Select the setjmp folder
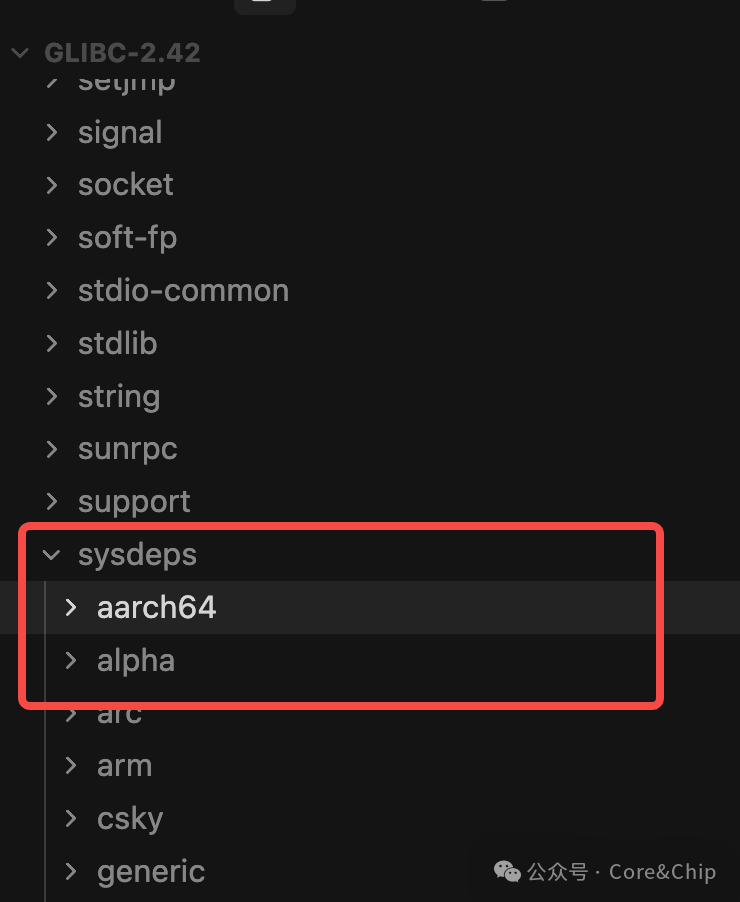740x902 pixels. (x=126, y=80)
